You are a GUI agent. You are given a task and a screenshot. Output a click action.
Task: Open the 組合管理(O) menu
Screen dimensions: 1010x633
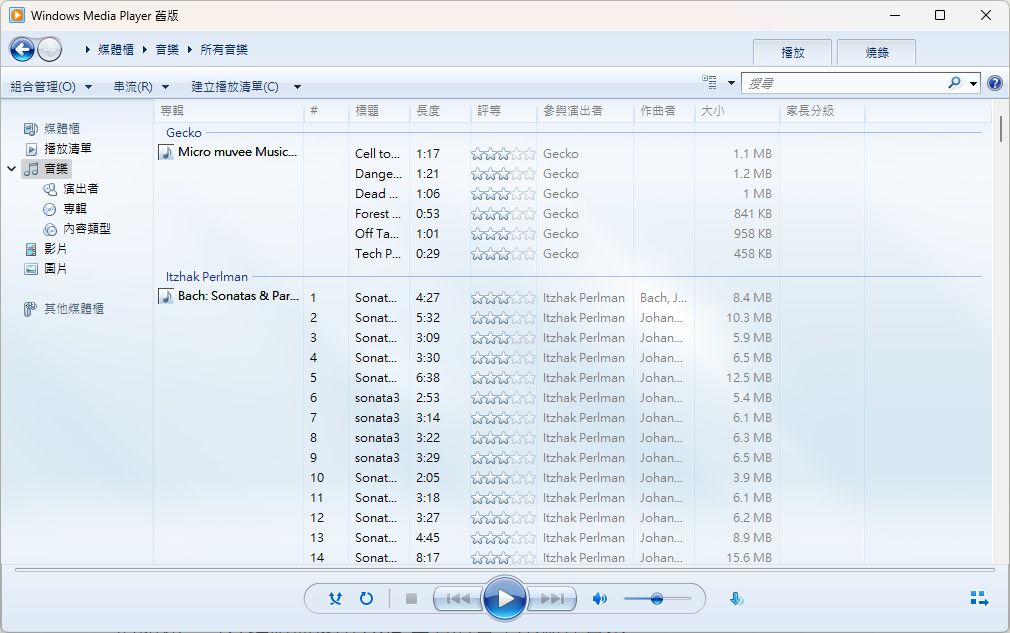pyautogui.click(x=51, y=86)
